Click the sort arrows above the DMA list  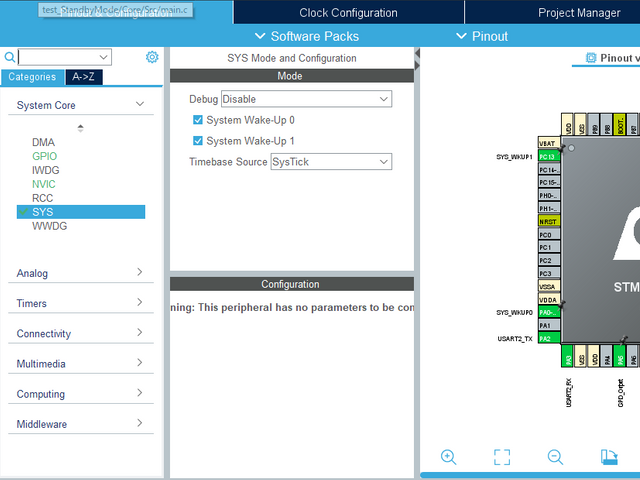(x=80, y=128)
